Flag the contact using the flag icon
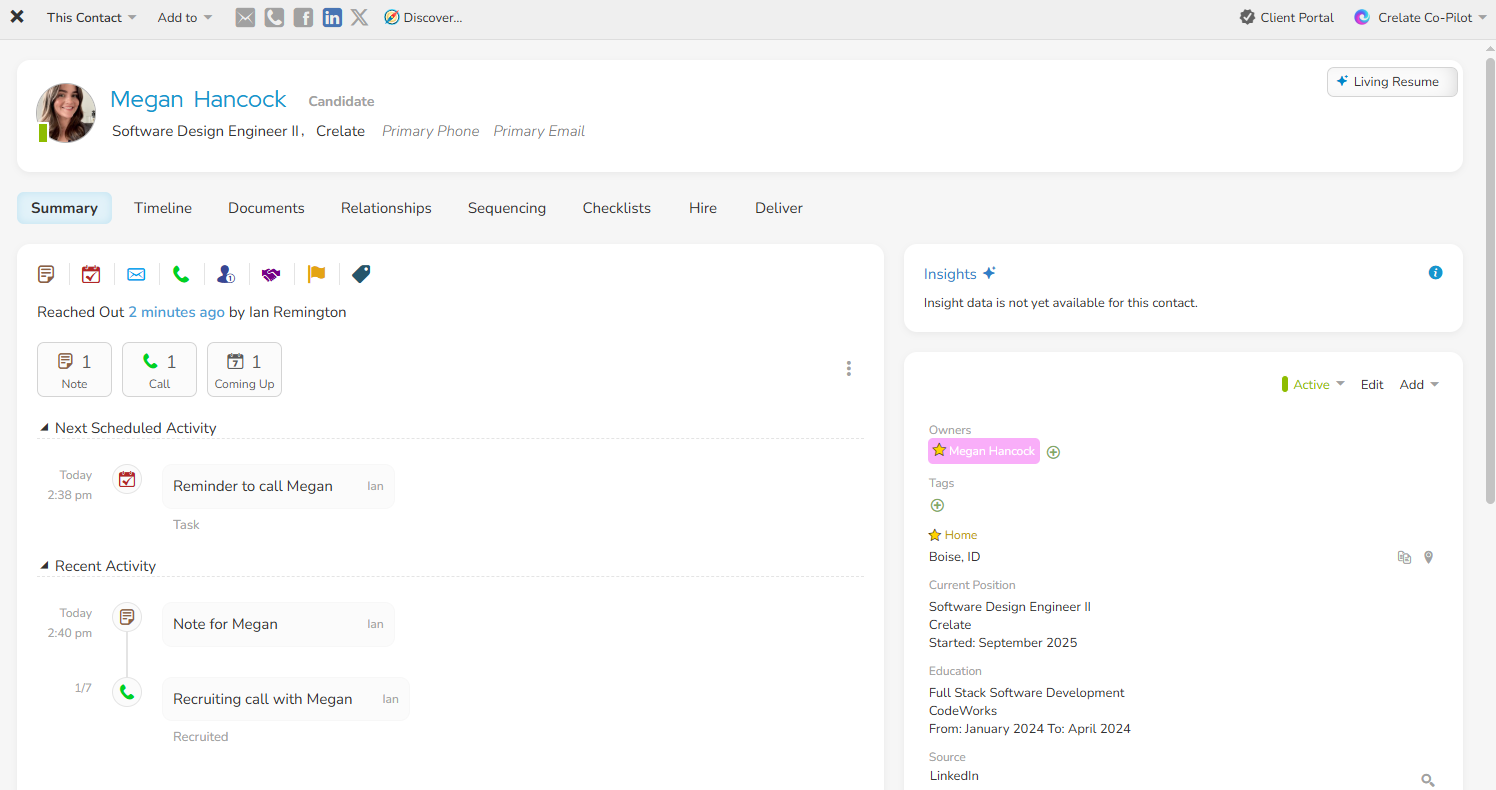This screenshot has height=790, width=1496. [x=316, y=273]
